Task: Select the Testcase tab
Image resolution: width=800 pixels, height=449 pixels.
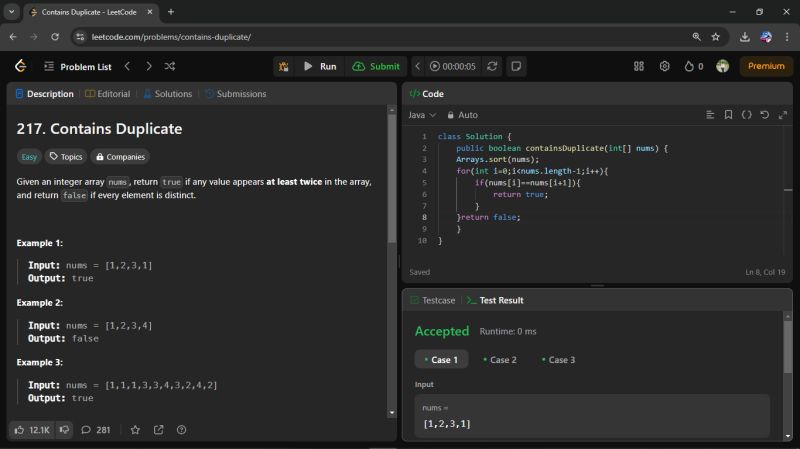Action: 432,300
